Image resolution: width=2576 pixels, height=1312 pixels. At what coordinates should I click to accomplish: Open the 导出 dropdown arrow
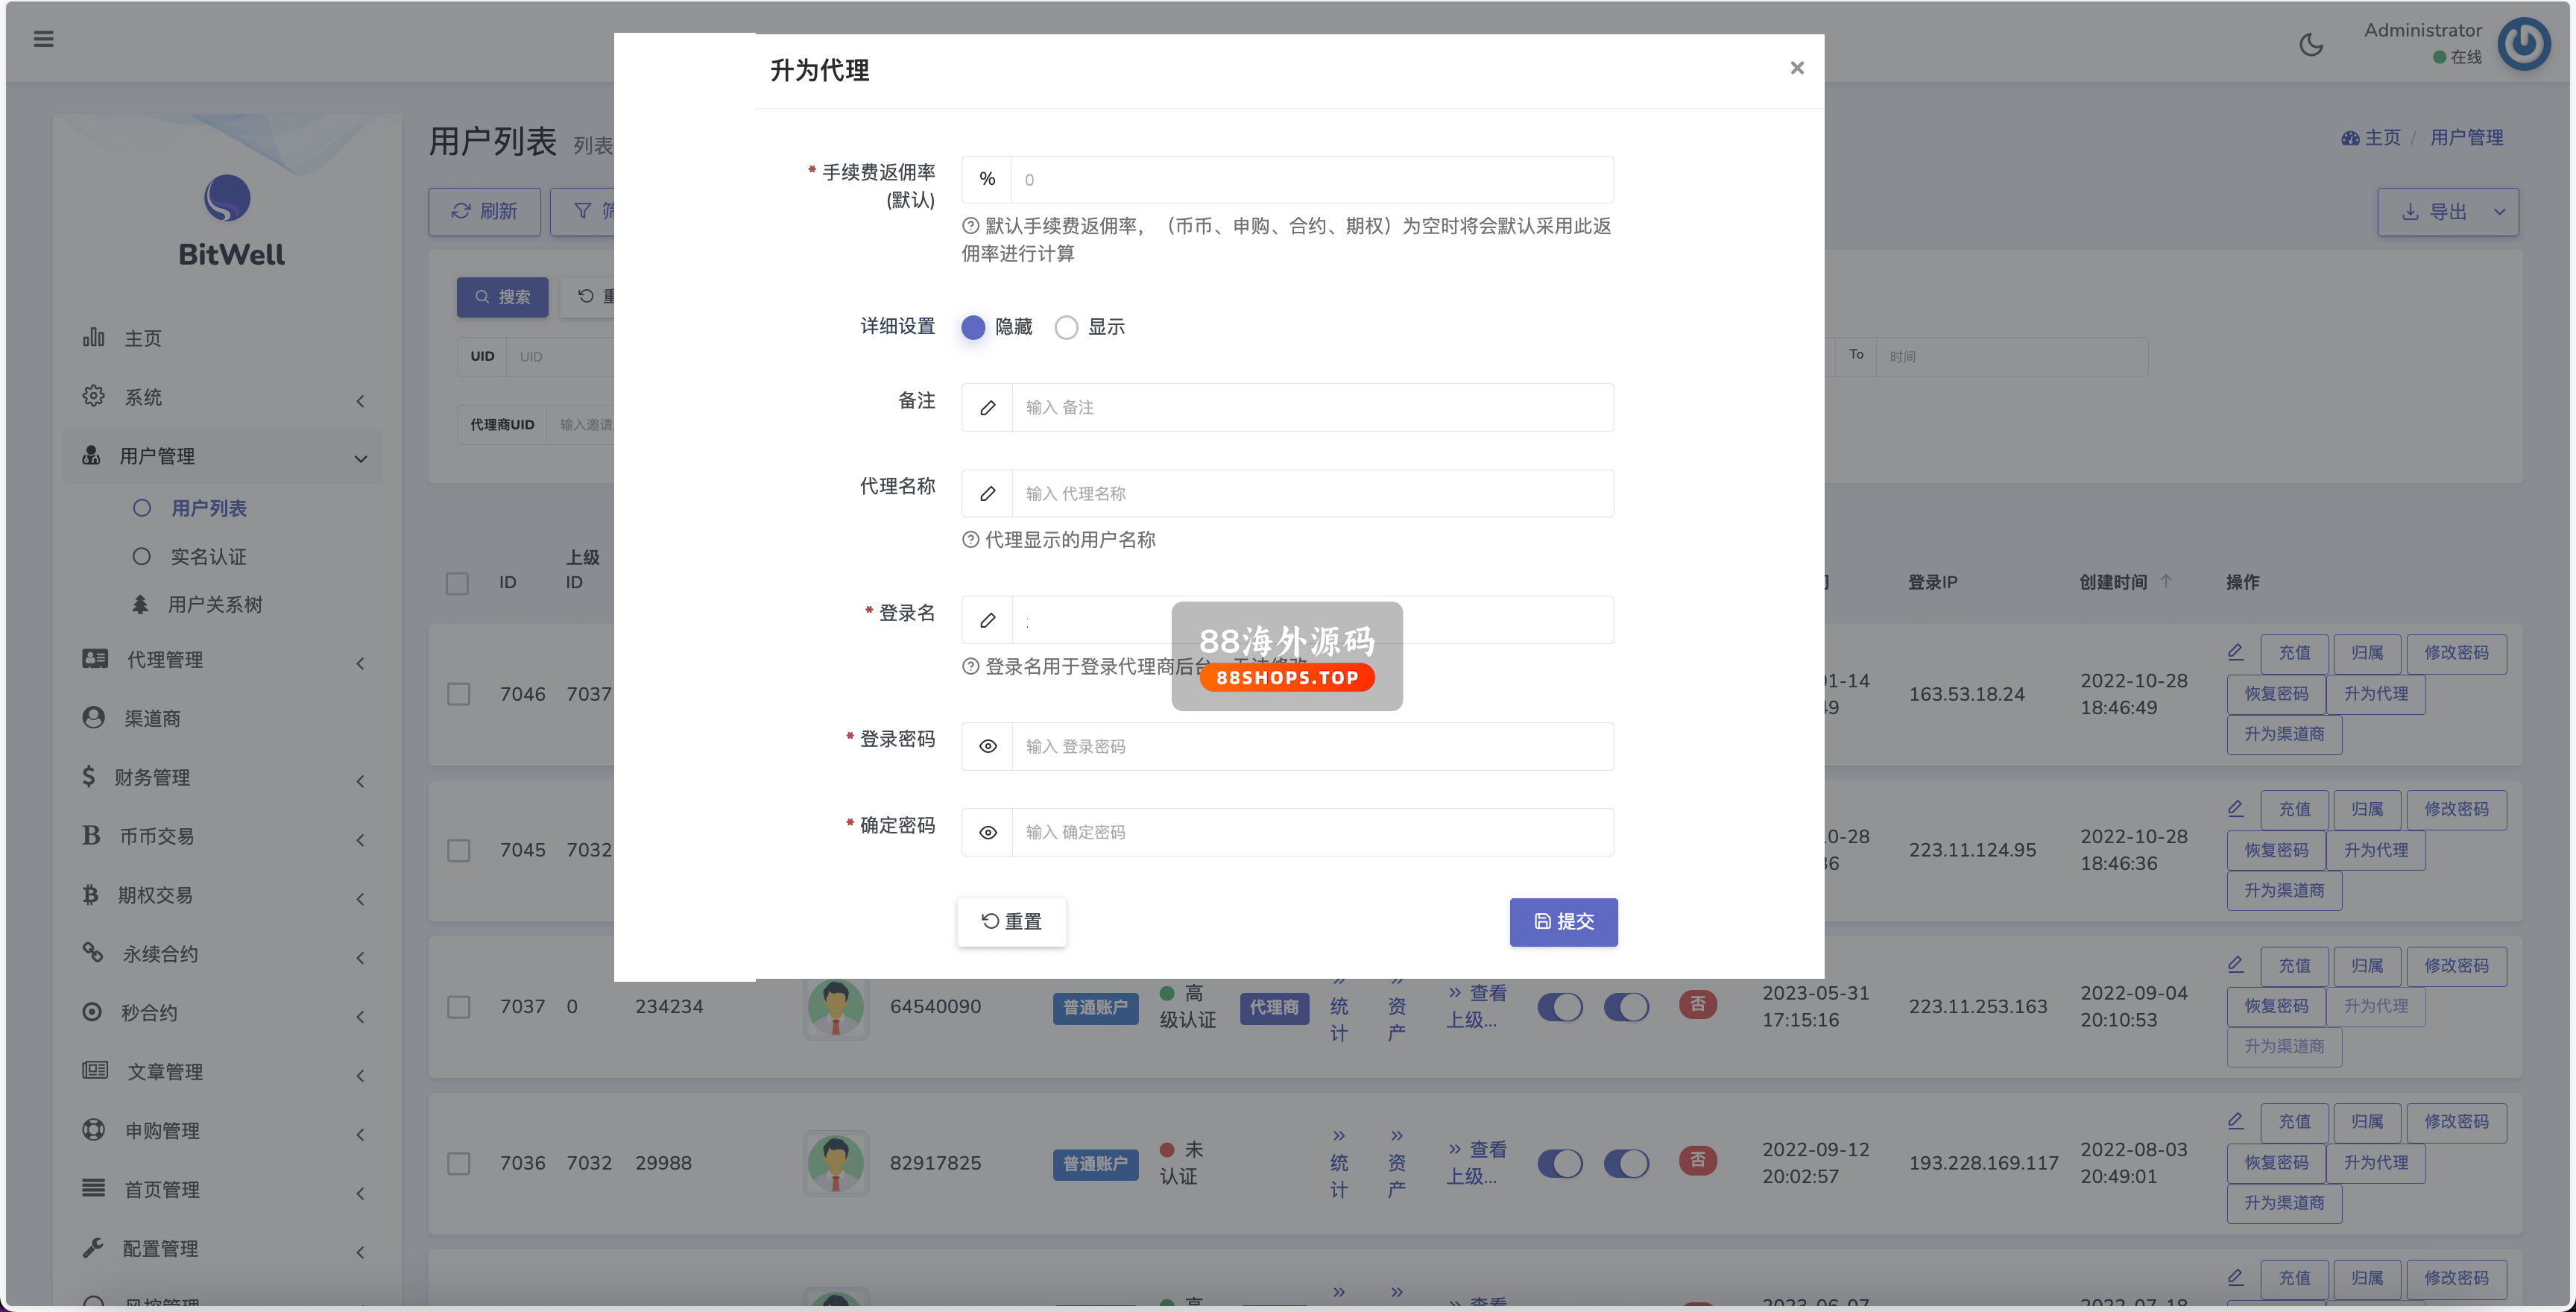[x=2499, y=212]
